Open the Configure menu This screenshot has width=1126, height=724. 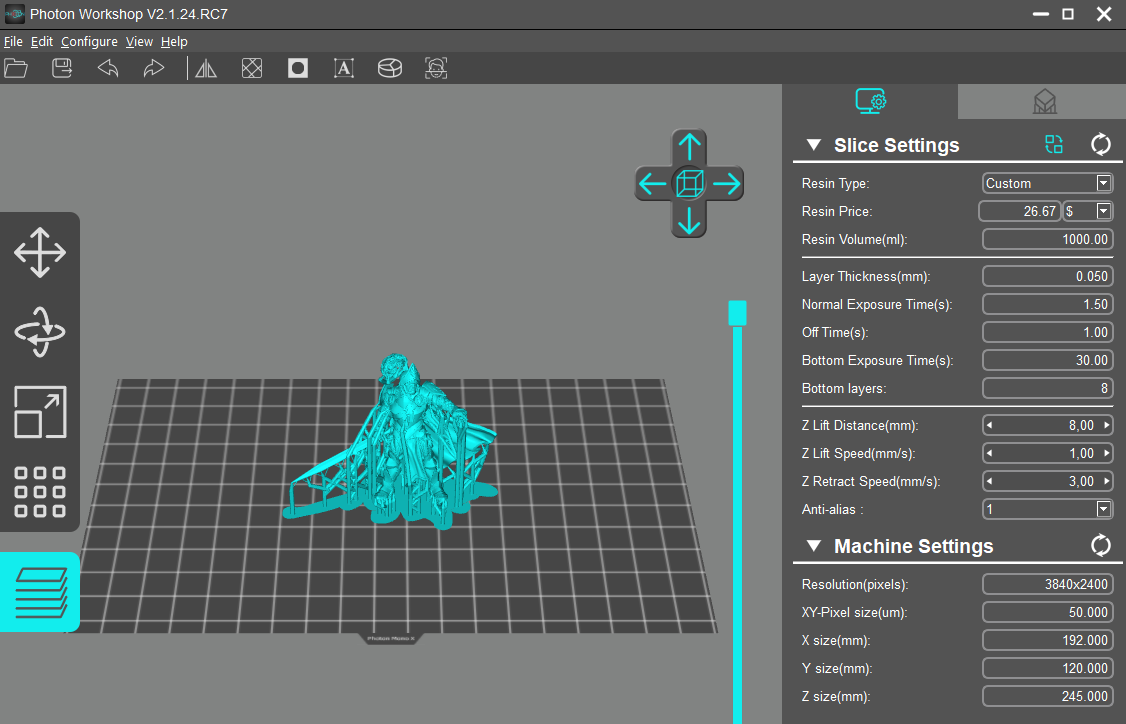(89, 42)
